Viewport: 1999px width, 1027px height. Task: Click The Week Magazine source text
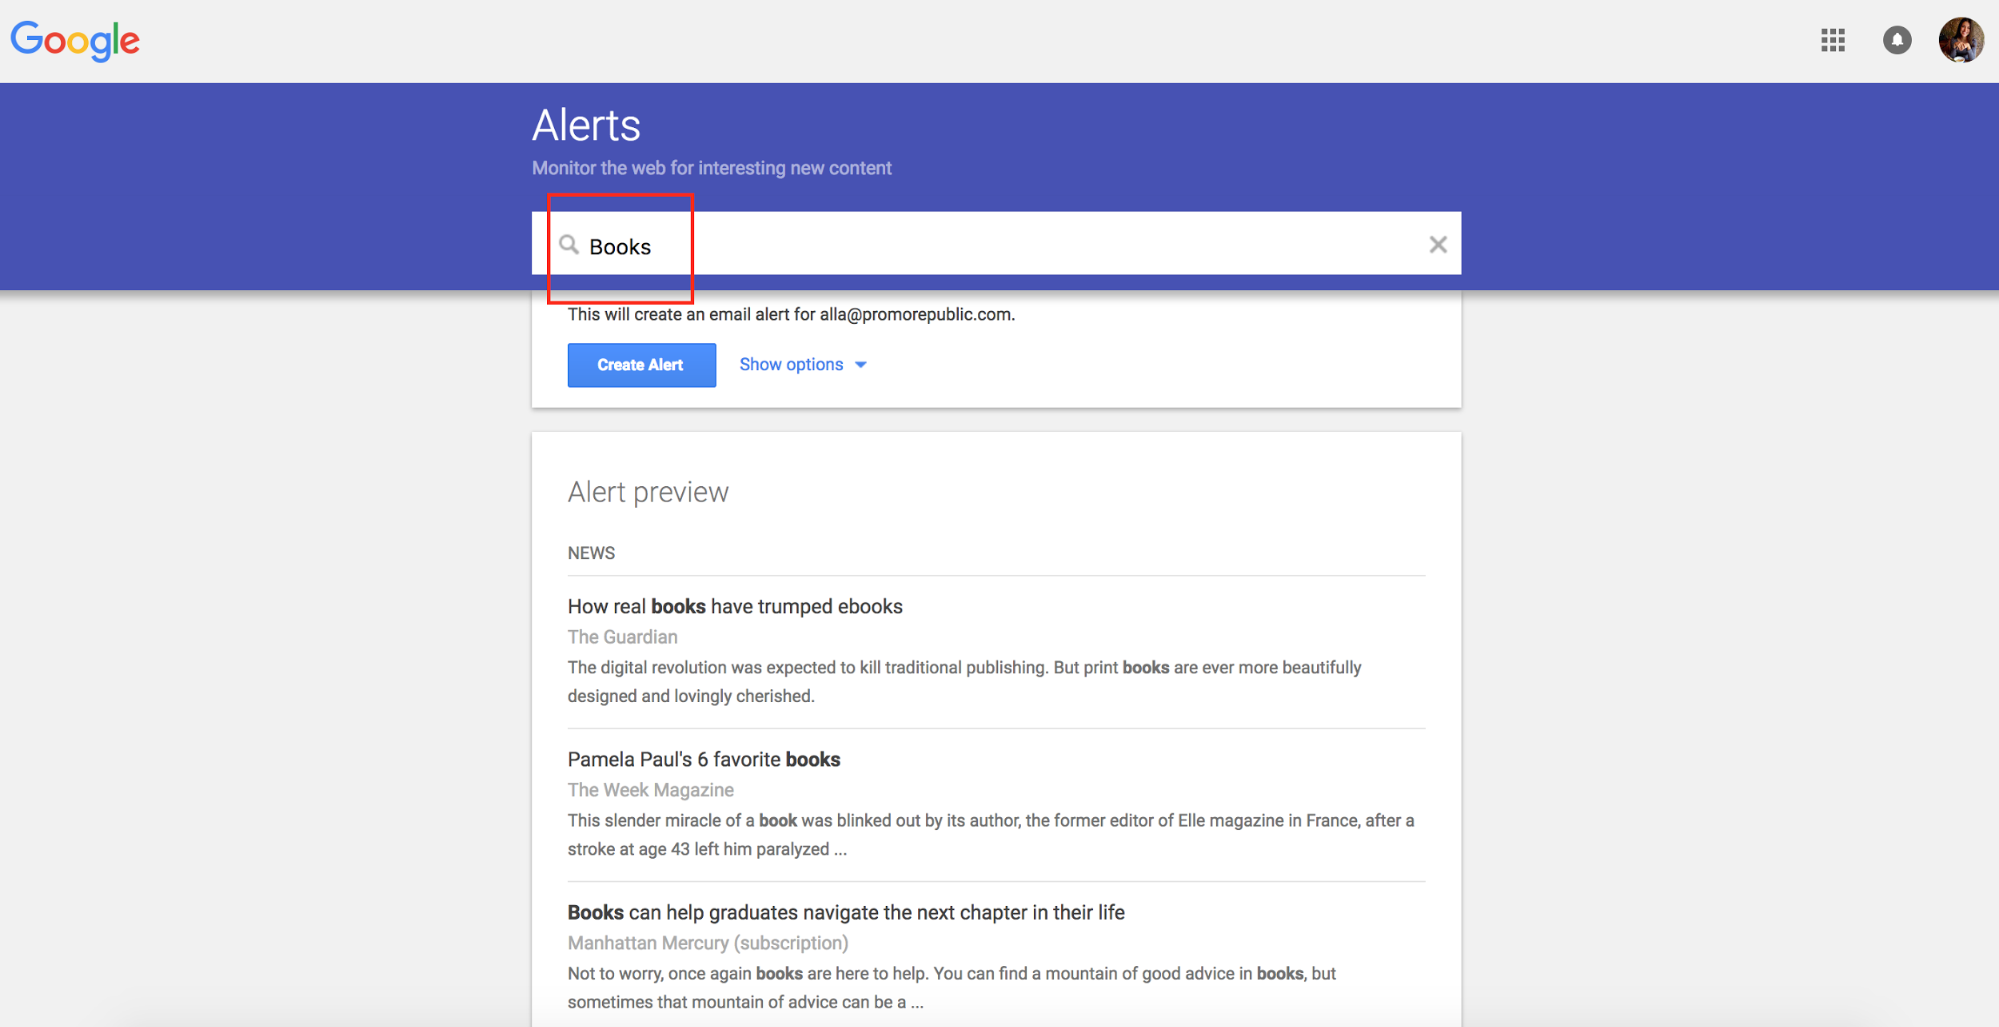click(x=651, y=790)
